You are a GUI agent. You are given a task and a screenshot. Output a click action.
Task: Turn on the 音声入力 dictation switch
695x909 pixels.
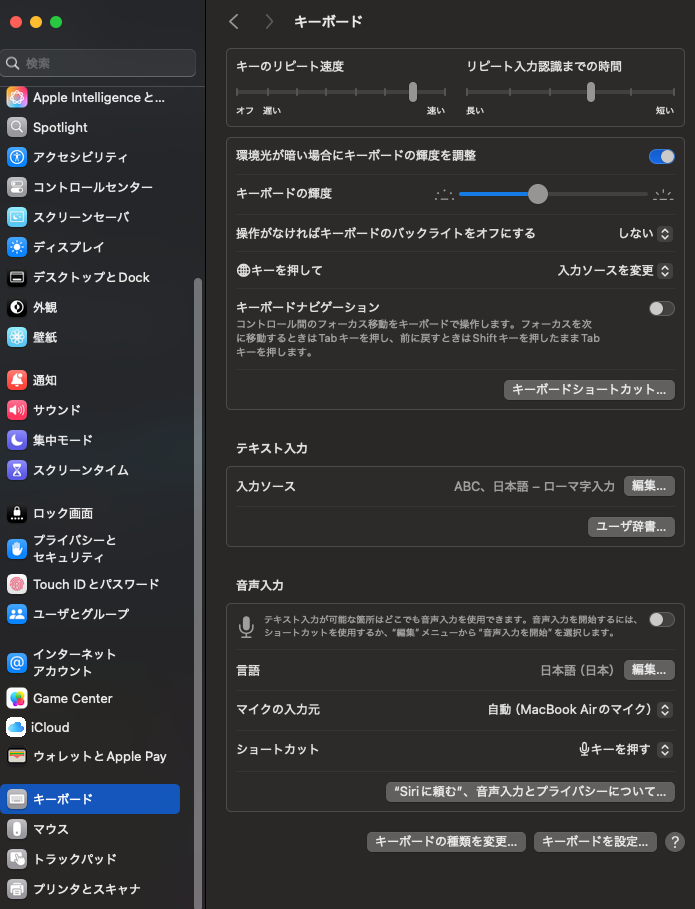[x=661, y=620]
